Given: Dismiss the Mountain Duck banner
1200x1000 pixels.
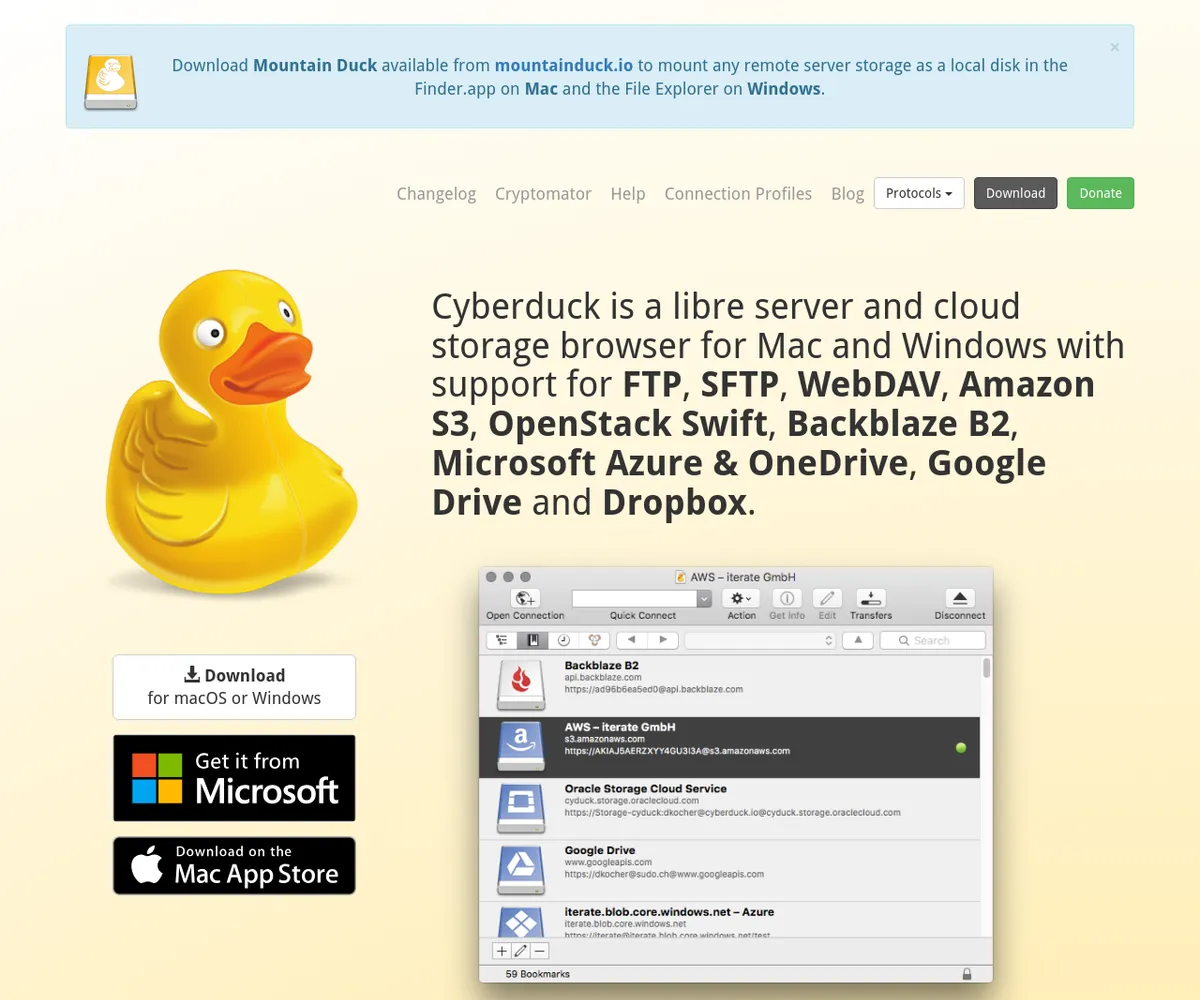Looking at the screenshot, I should point(1114,47).
